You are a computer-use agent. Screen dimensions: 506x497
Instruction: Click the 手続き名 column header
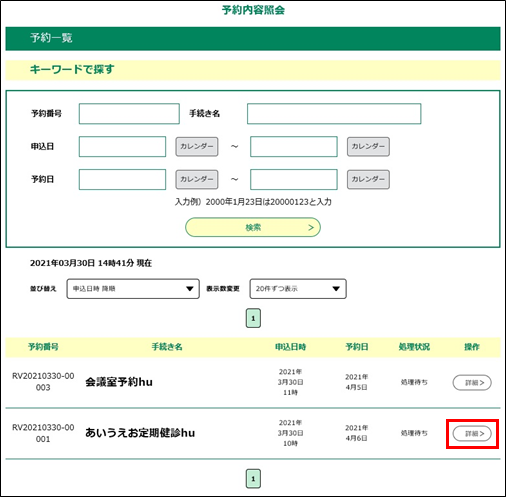click(167, 347)
